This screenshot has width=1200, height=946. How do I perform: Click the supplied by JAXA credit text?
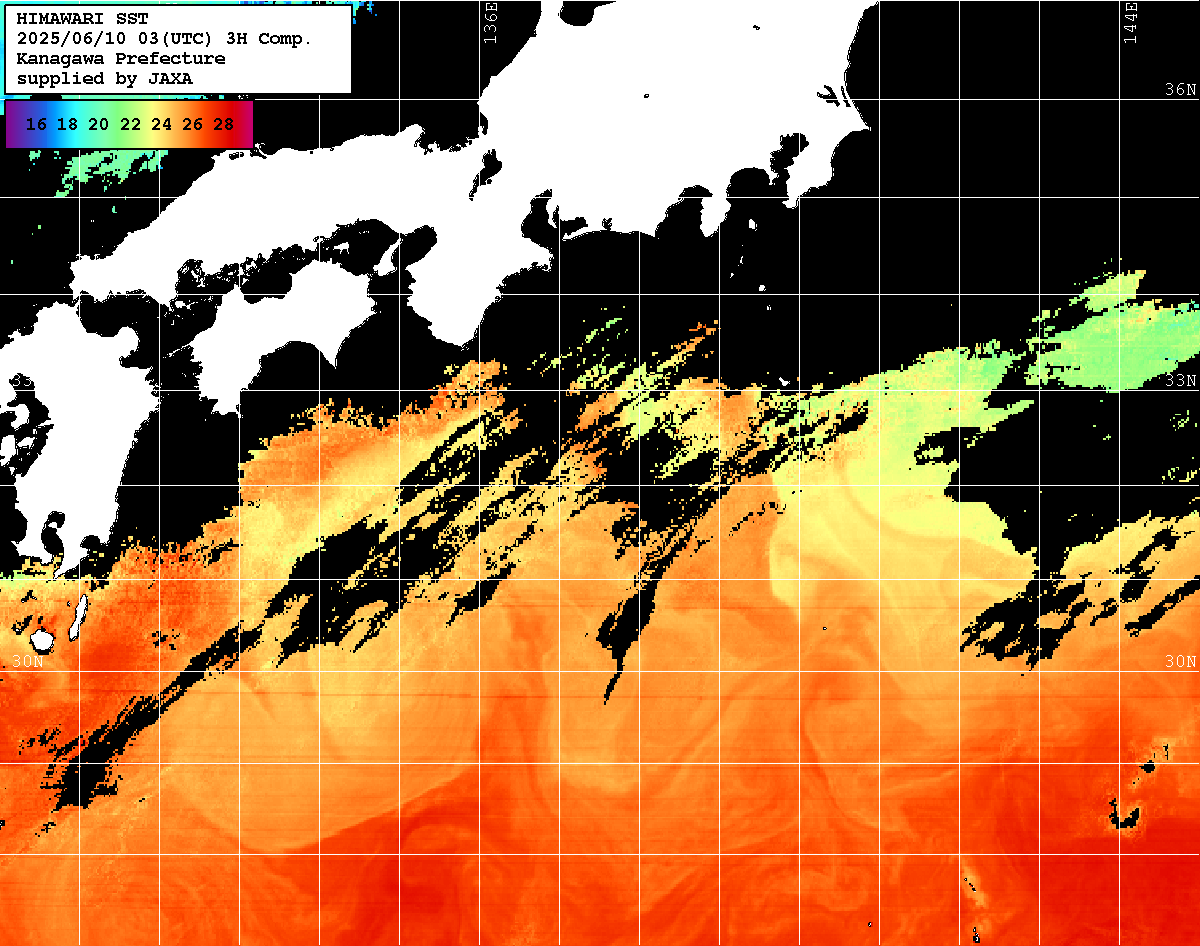click(x=105, y=78)
